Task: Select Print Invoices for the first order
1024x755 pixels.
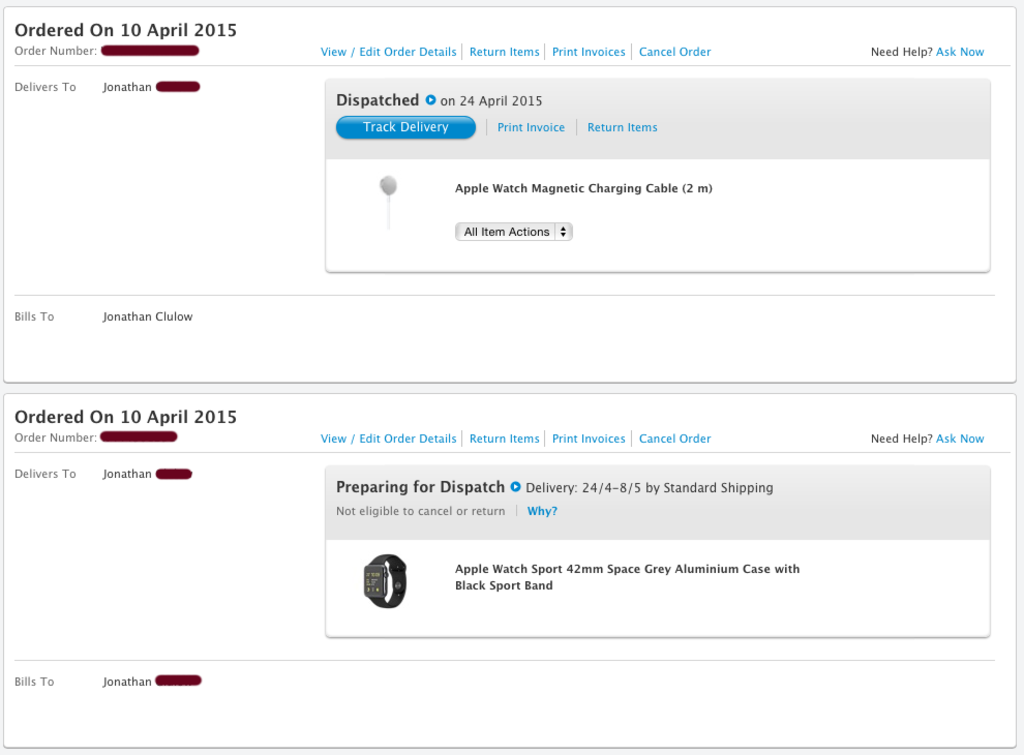Action: click(x=589, y=52)
